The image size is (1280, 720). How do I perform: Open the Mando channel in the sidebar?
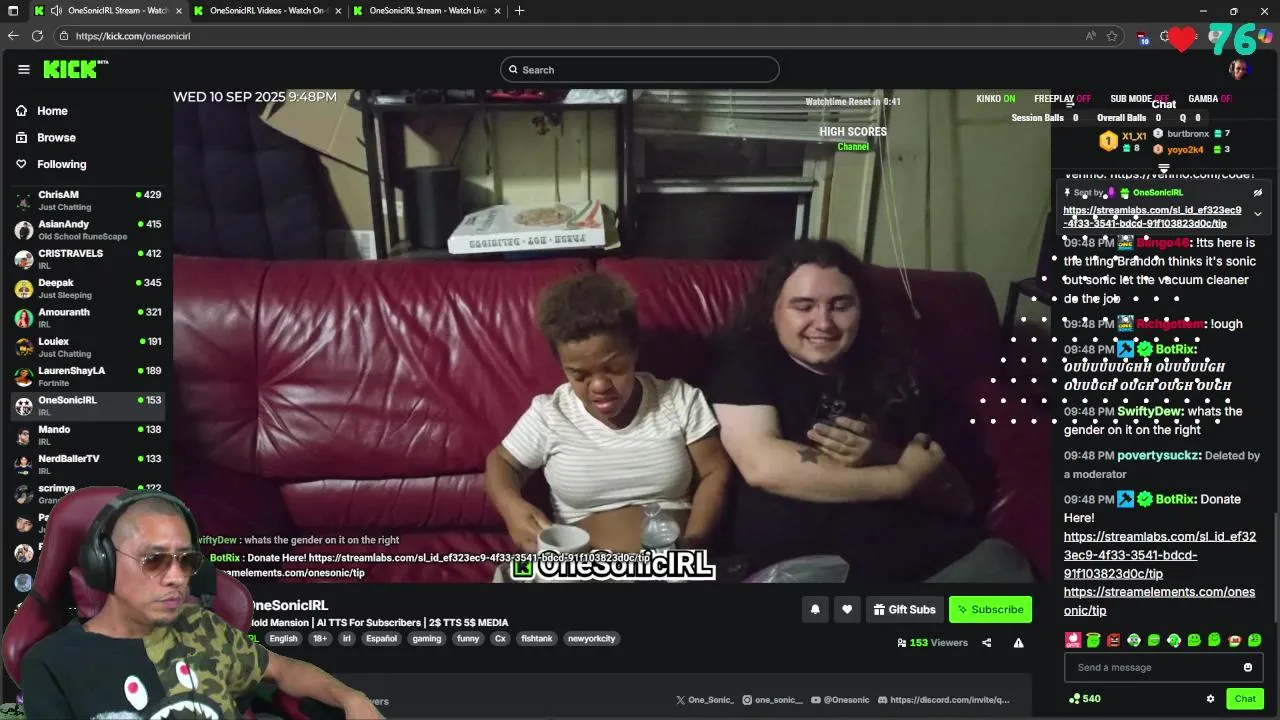coord(88,434)
